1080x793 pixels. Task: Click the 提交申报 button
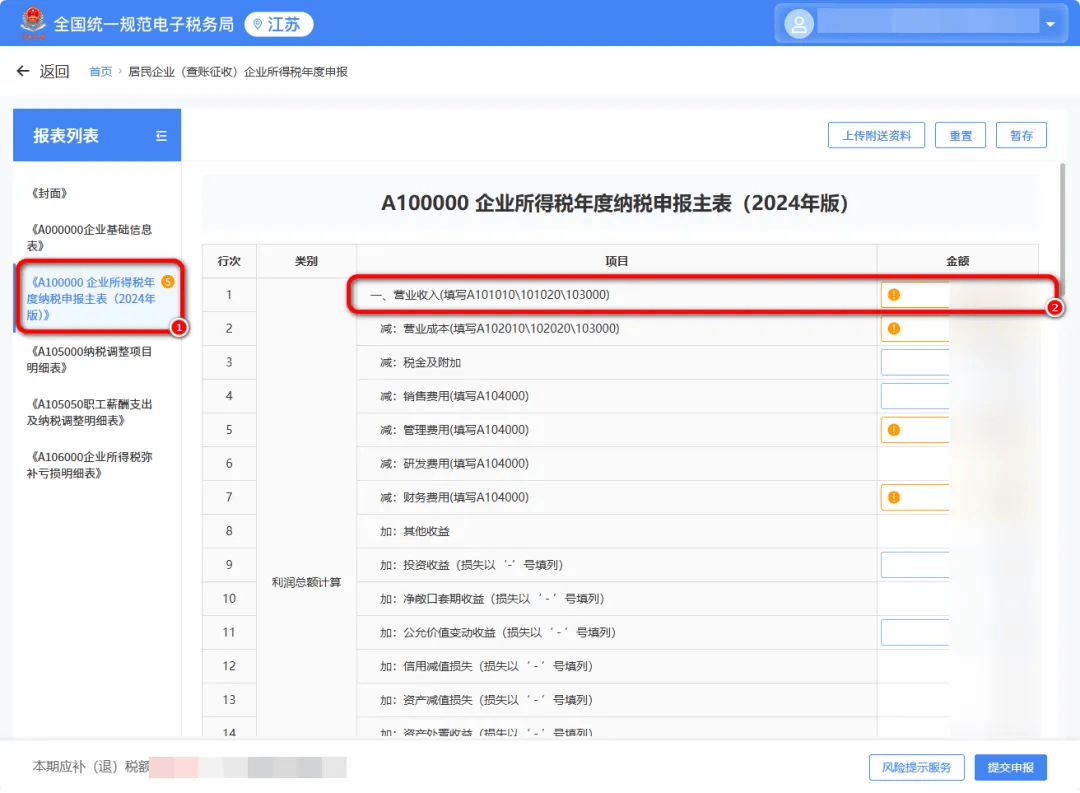coord(1010,768)
